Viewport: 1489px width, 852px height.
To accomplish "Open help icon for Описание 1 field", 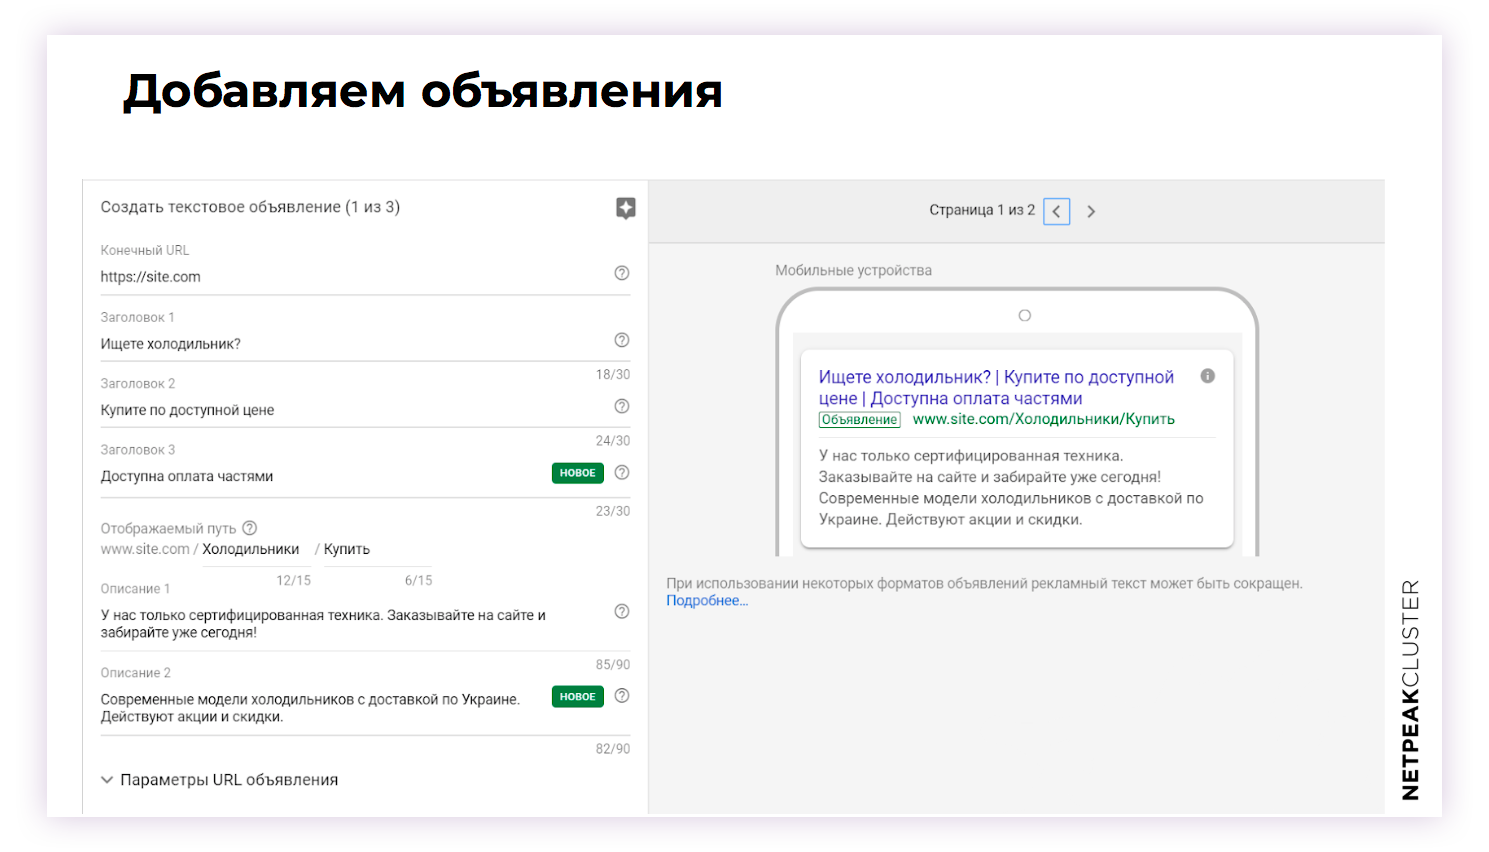I will pos(622,611).
